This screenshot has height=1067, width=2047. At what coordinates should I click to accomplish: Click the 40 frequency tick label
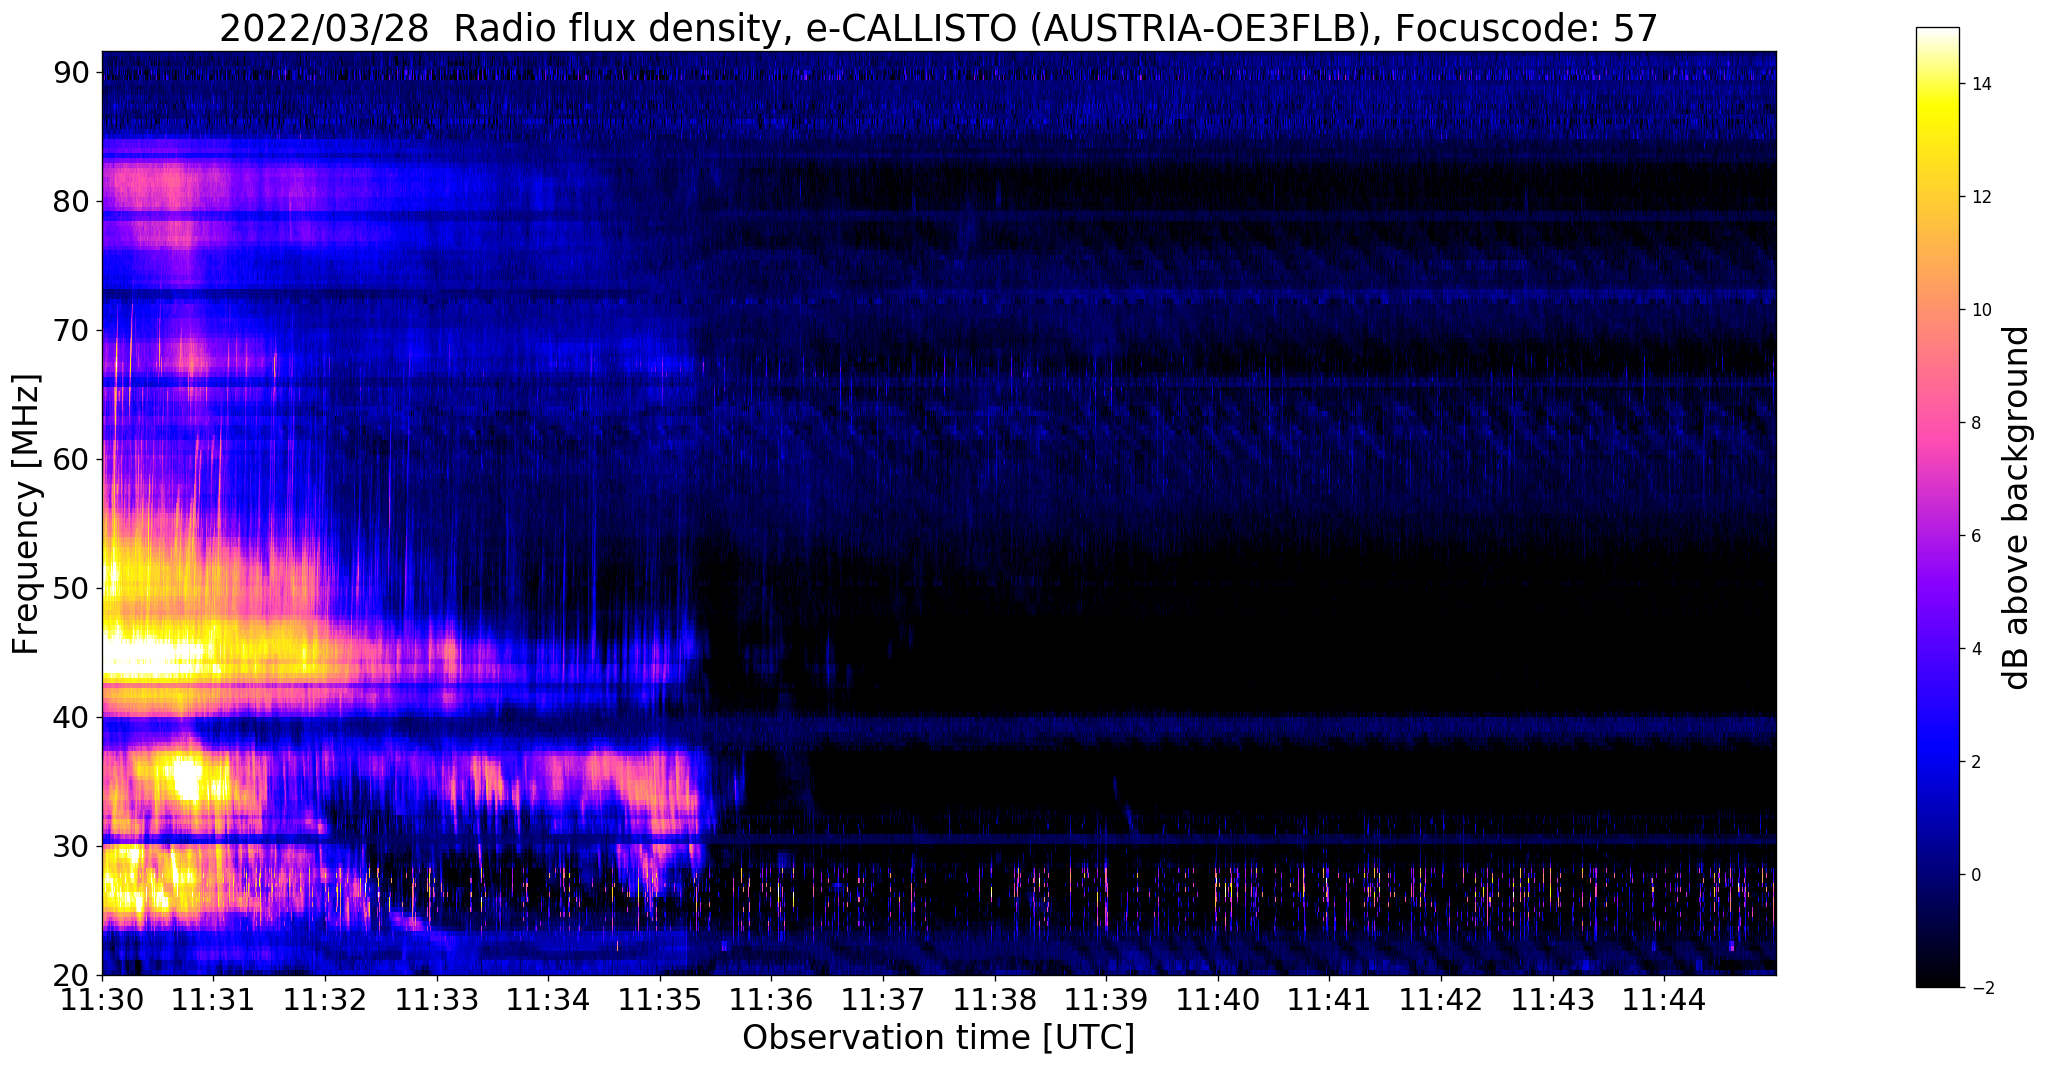pos(73,717)
